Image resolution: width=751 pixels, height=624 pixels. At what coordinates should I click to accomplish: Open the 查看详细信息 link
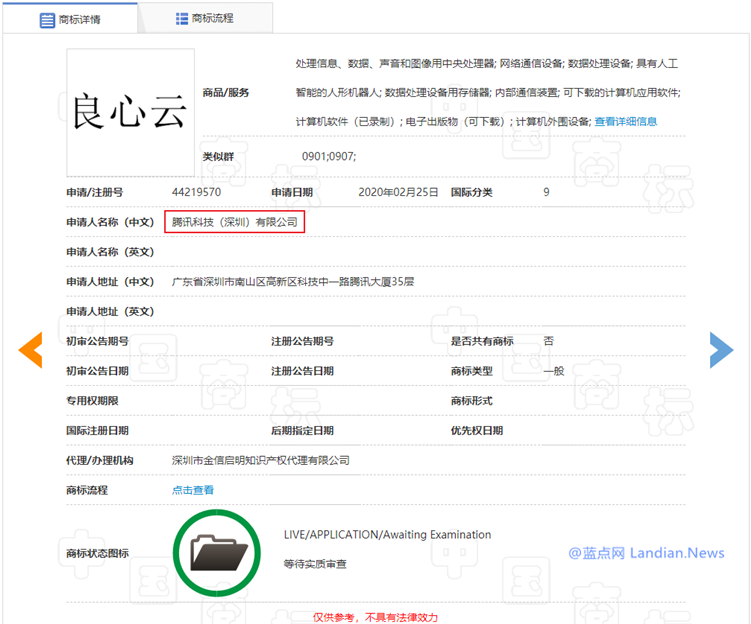pos(626,122)
